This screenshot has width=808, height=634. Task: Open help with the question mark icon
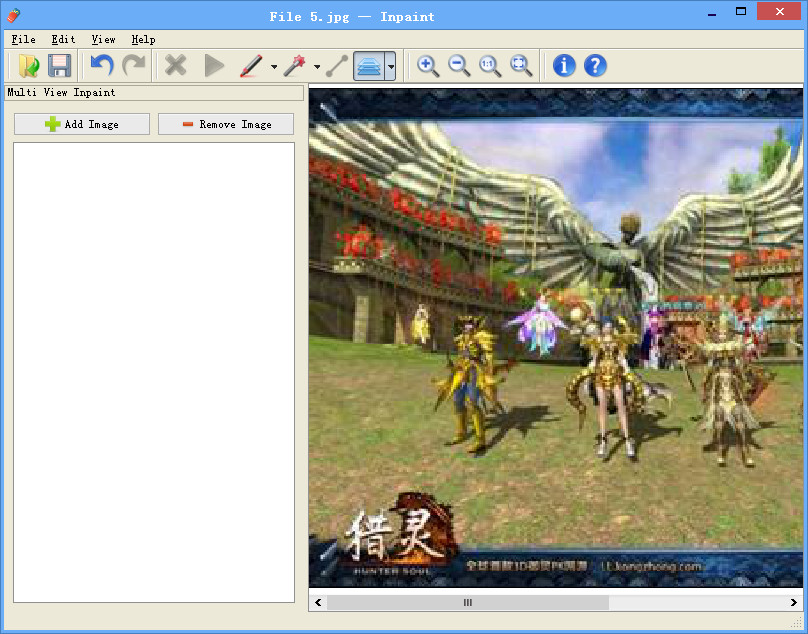pyautogui.click(x=595, y=65)
